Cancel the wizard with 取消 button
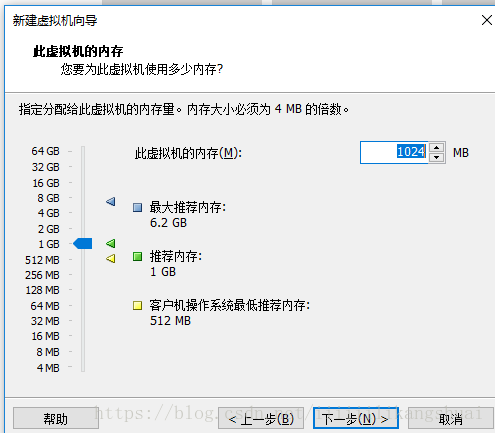The image size is (495, 433). tap(451, 418)
